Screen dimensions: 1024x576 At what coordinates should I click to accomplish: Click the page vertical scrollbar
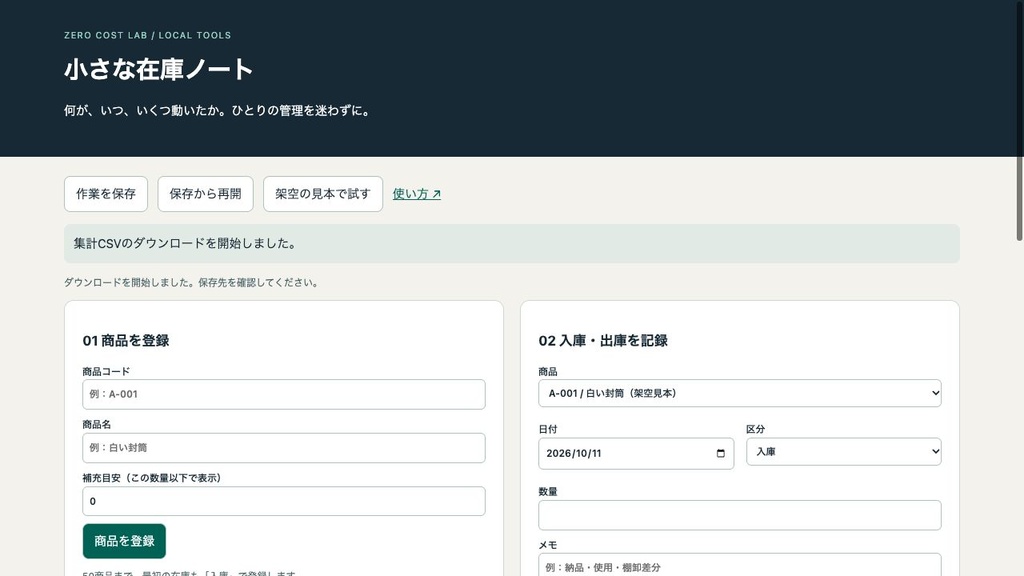(x=1019, y=121)
